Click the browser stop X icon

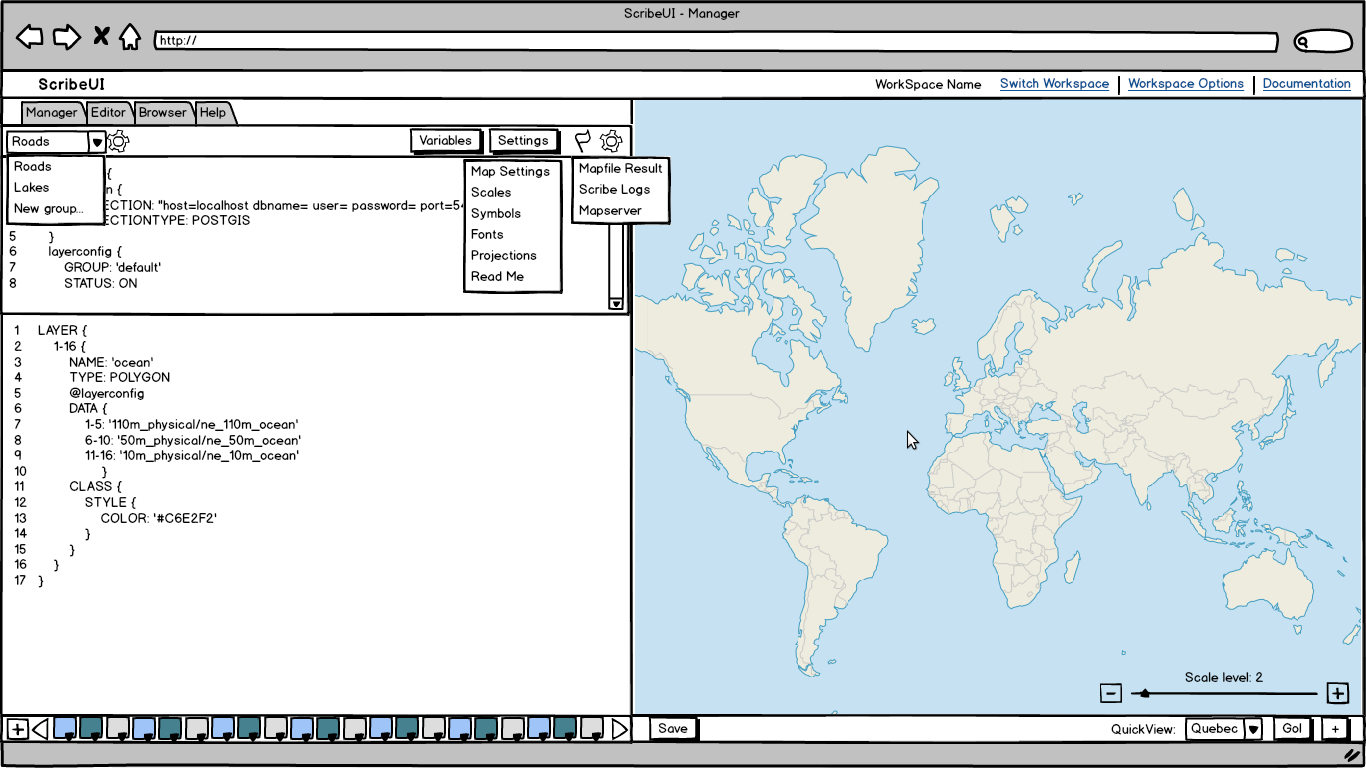point(101,38)
